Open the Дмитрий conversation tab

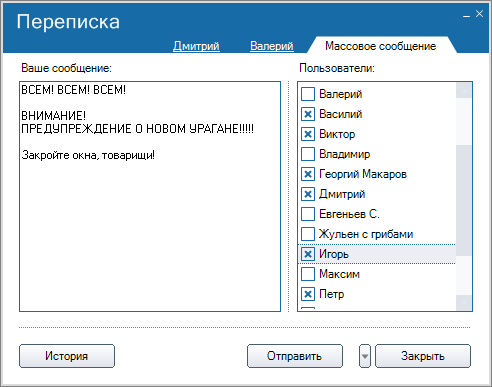tap(196, 46)
